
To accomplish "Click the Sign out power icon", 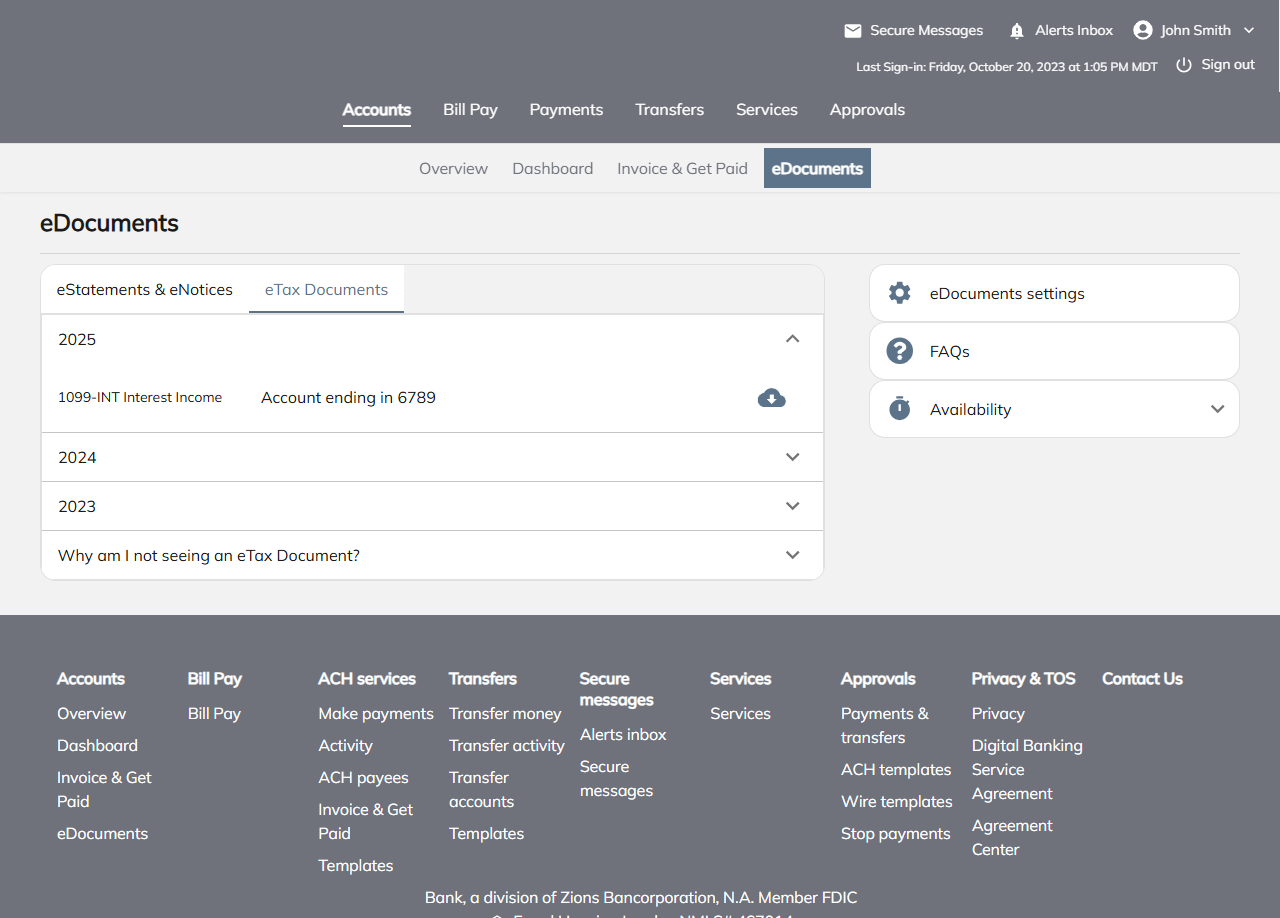I will pos(1184,65).
